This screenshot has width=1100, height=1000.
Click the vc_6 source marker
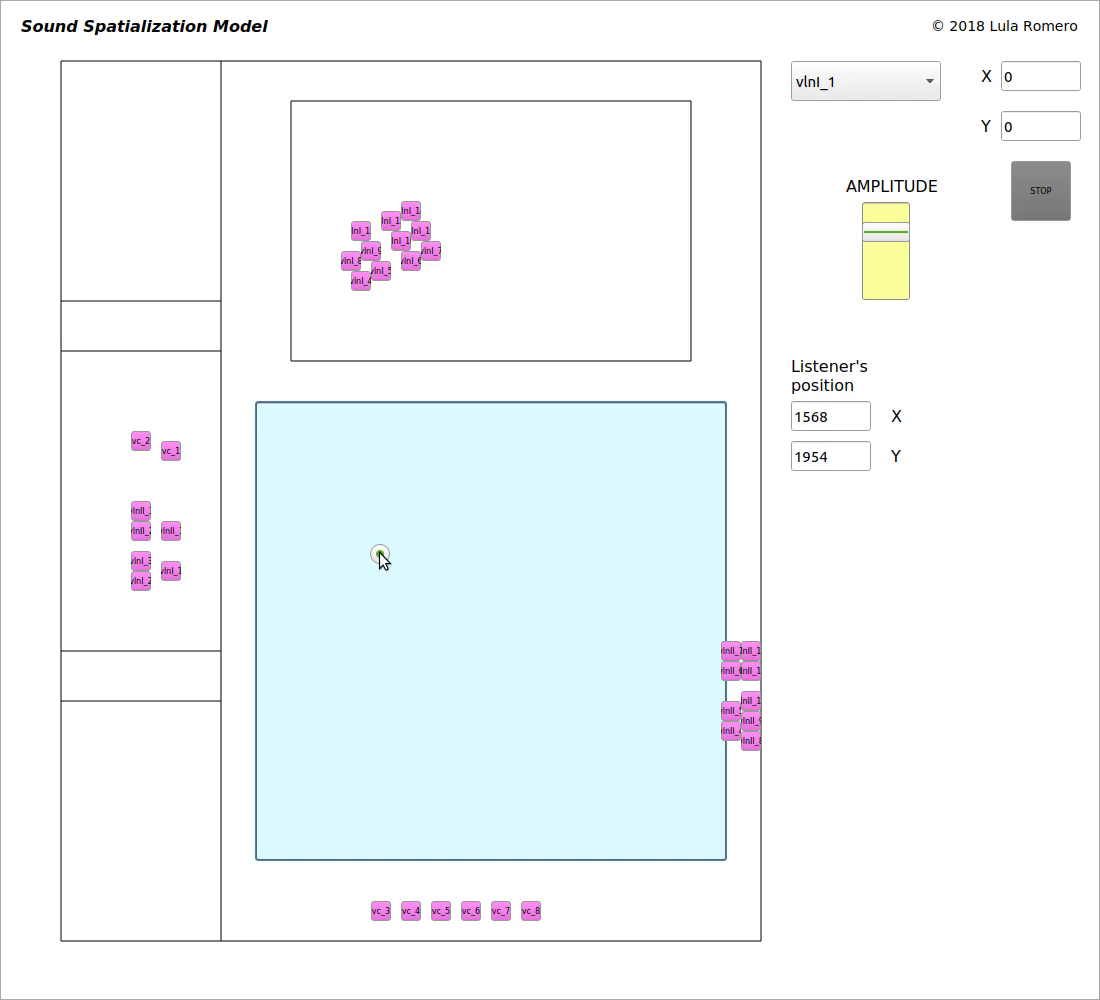pos(471,911)
